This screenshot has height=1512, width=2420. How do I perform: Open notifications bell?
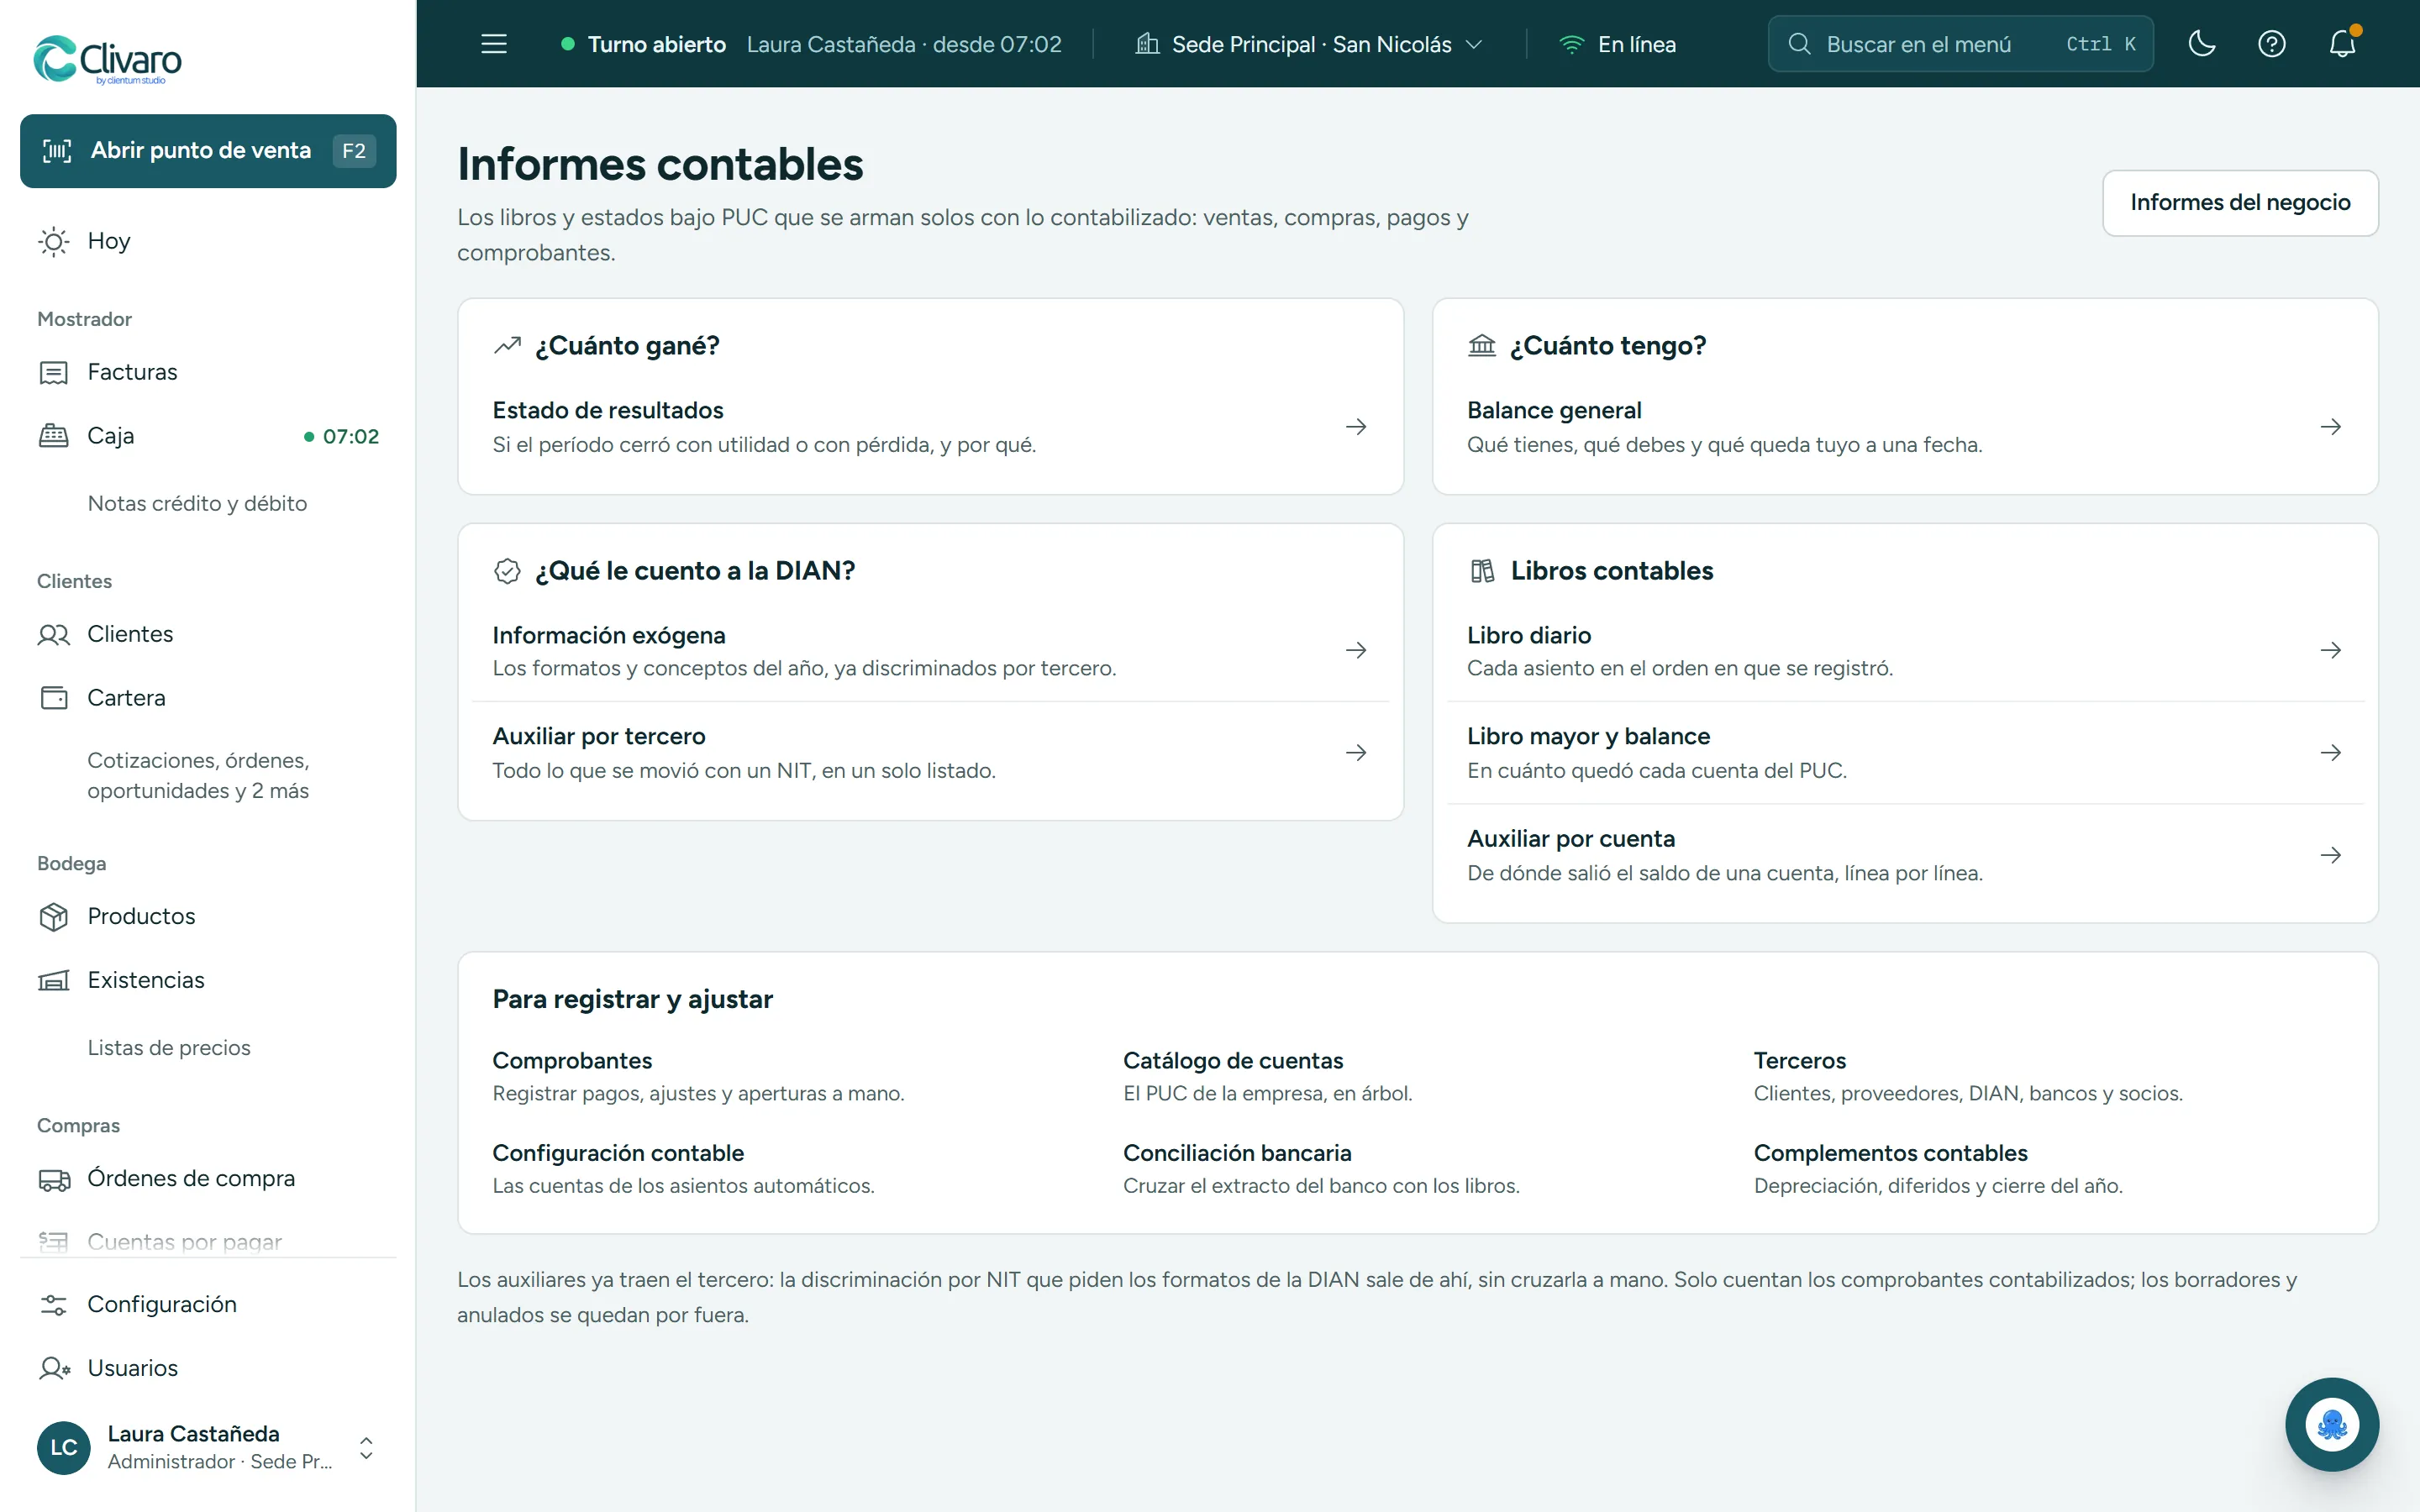pyautogui.click(x=2342, y=44)
